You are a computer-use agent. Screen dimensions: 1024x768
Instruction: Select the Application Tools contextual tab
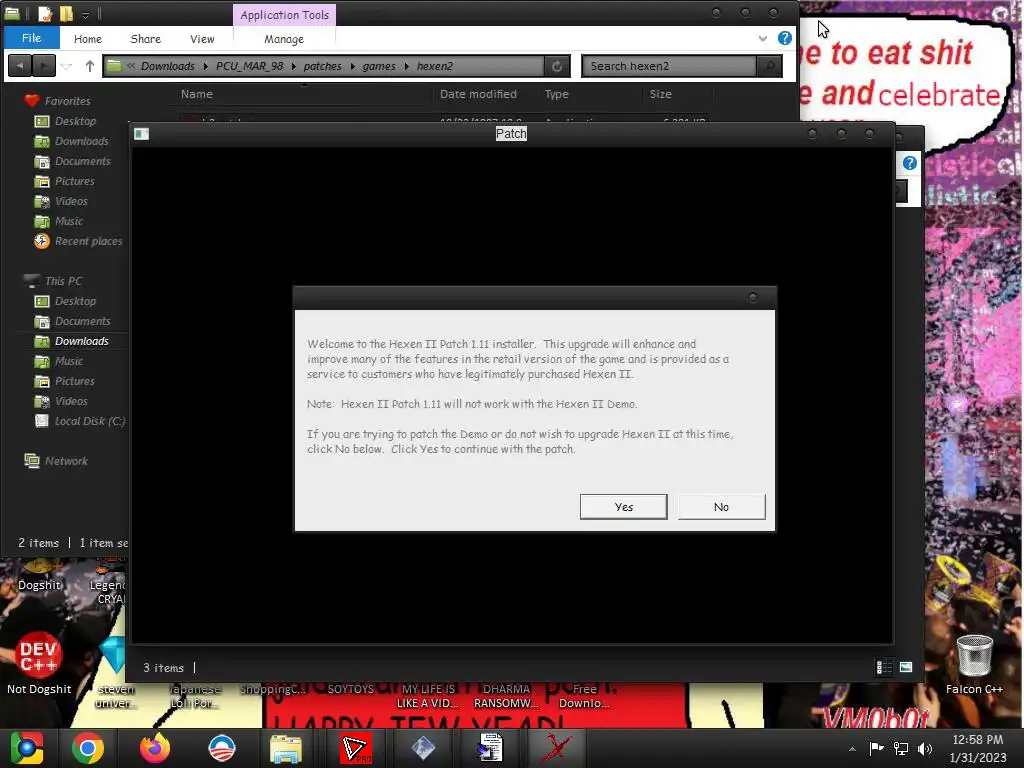coord(284,14)
